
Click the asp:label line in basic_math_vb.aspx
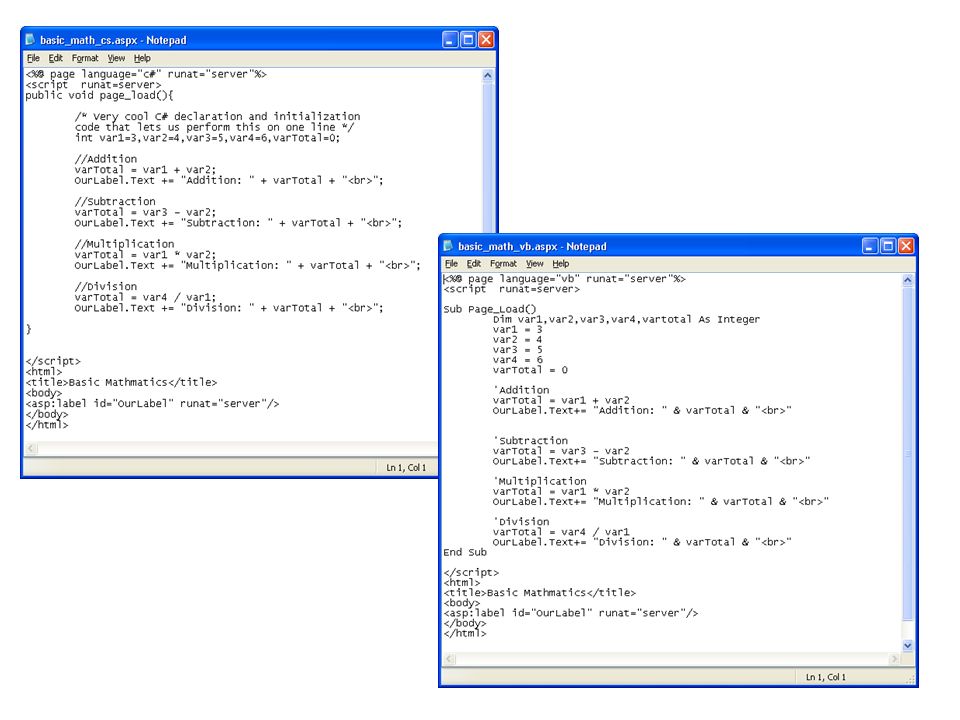[571, 613]
